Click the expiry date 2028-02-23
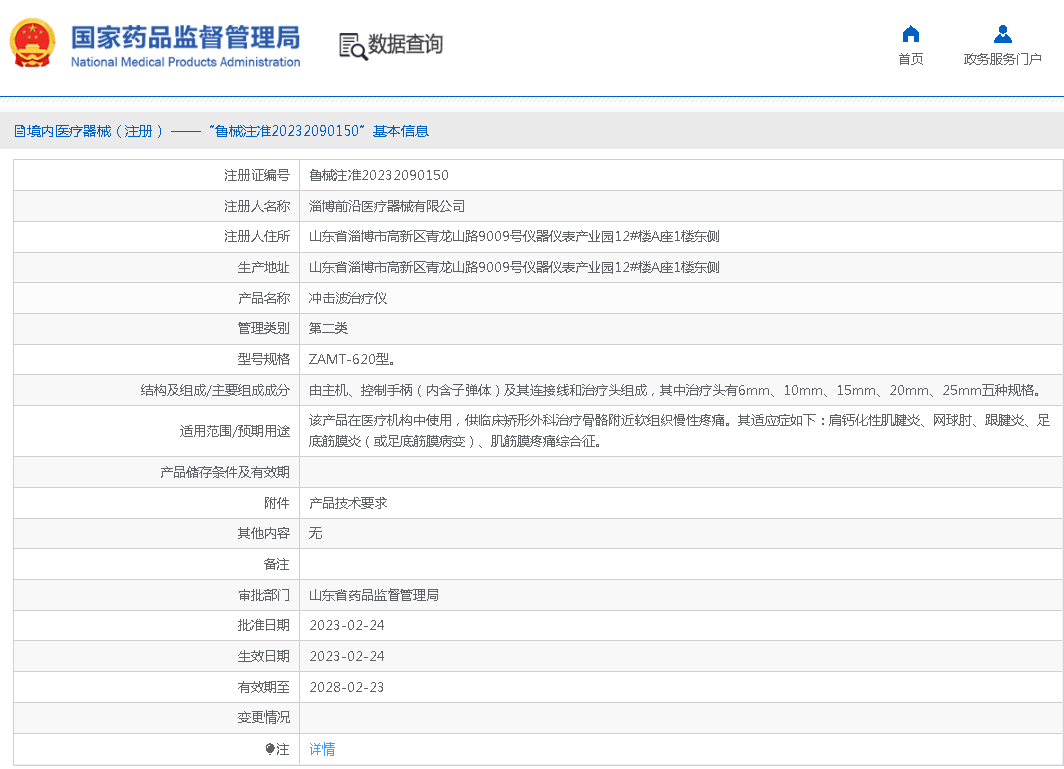The width and height of the screenshot is (1064, 769). pos(346,687)
